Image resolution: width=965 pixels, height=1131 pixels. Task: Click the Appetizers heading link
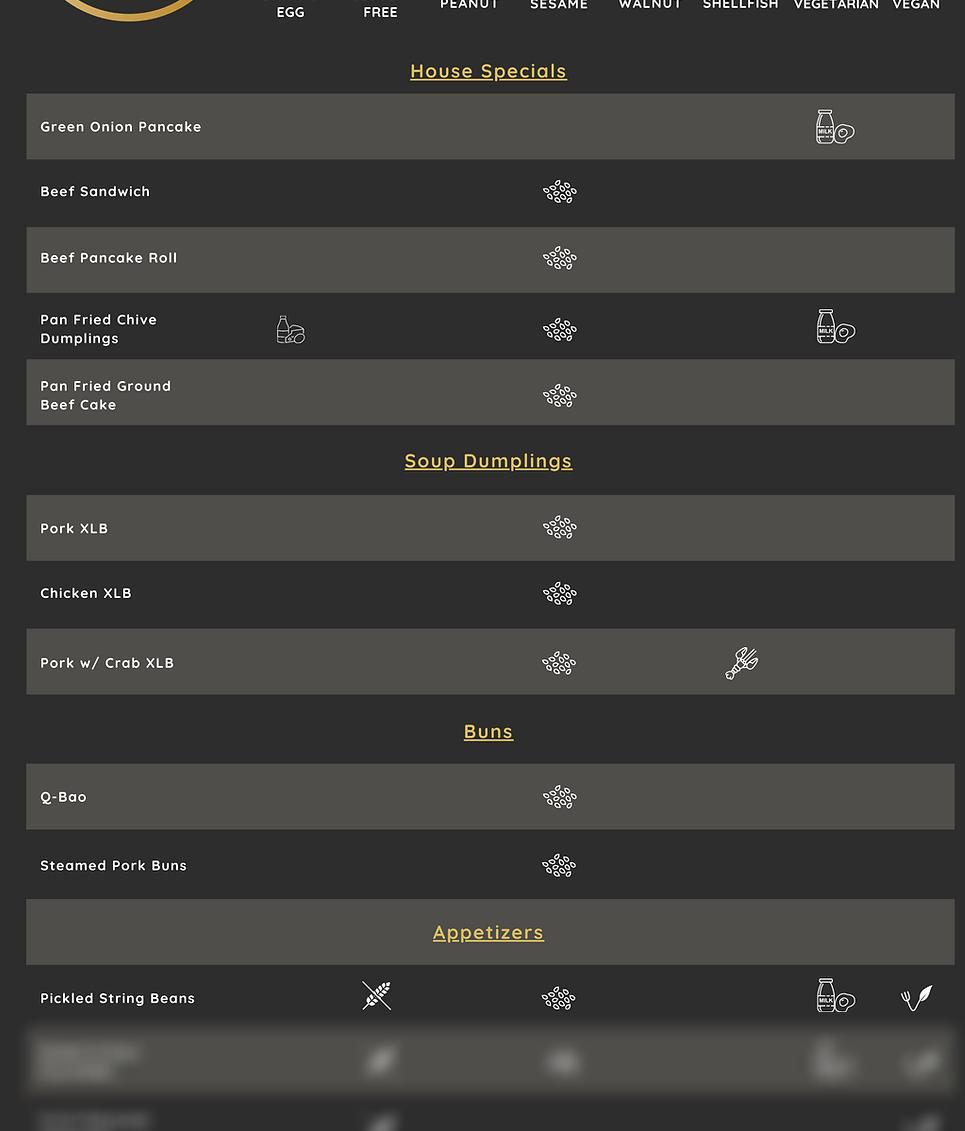488,932
